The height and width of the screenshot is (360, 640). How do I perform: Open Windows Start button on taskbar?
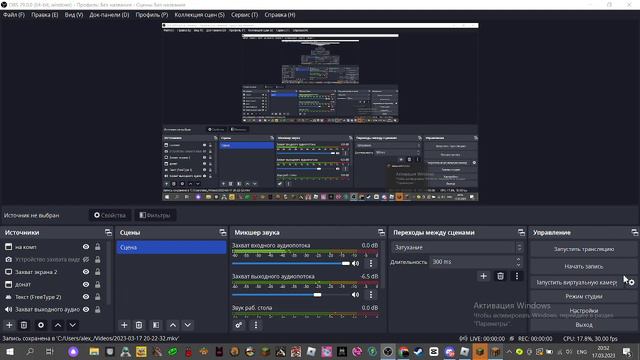(x=10, y=351)
